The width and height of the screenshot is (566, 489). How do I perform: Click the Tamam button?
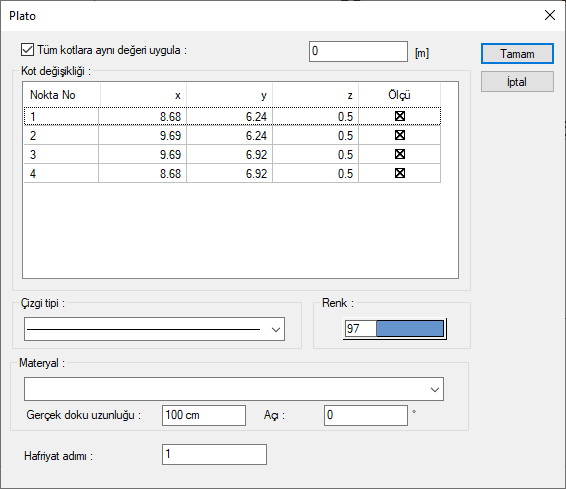coord(517,54)
